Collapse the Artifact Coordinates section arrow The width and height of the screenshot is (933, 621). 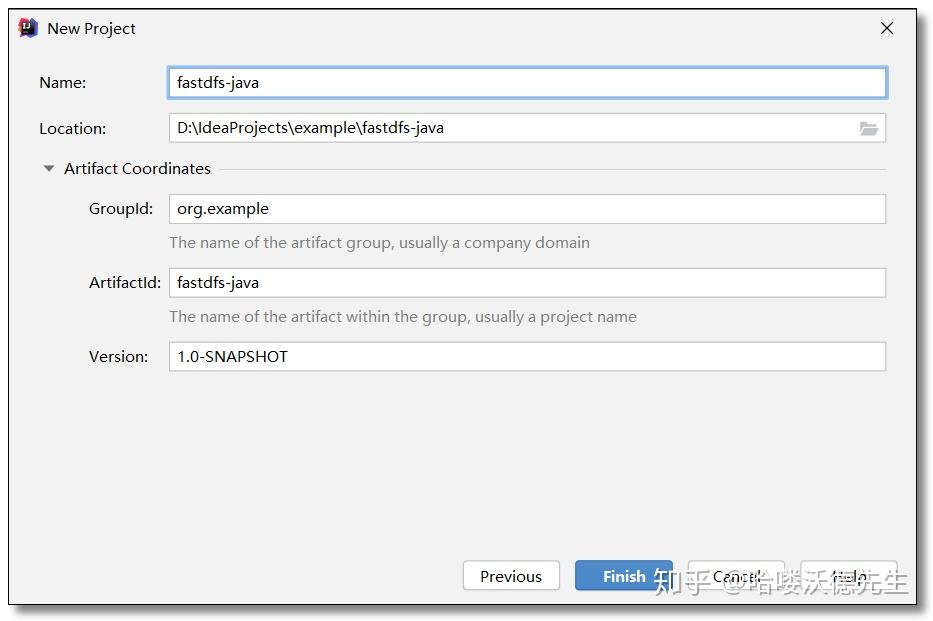click(x=48, y=168)
